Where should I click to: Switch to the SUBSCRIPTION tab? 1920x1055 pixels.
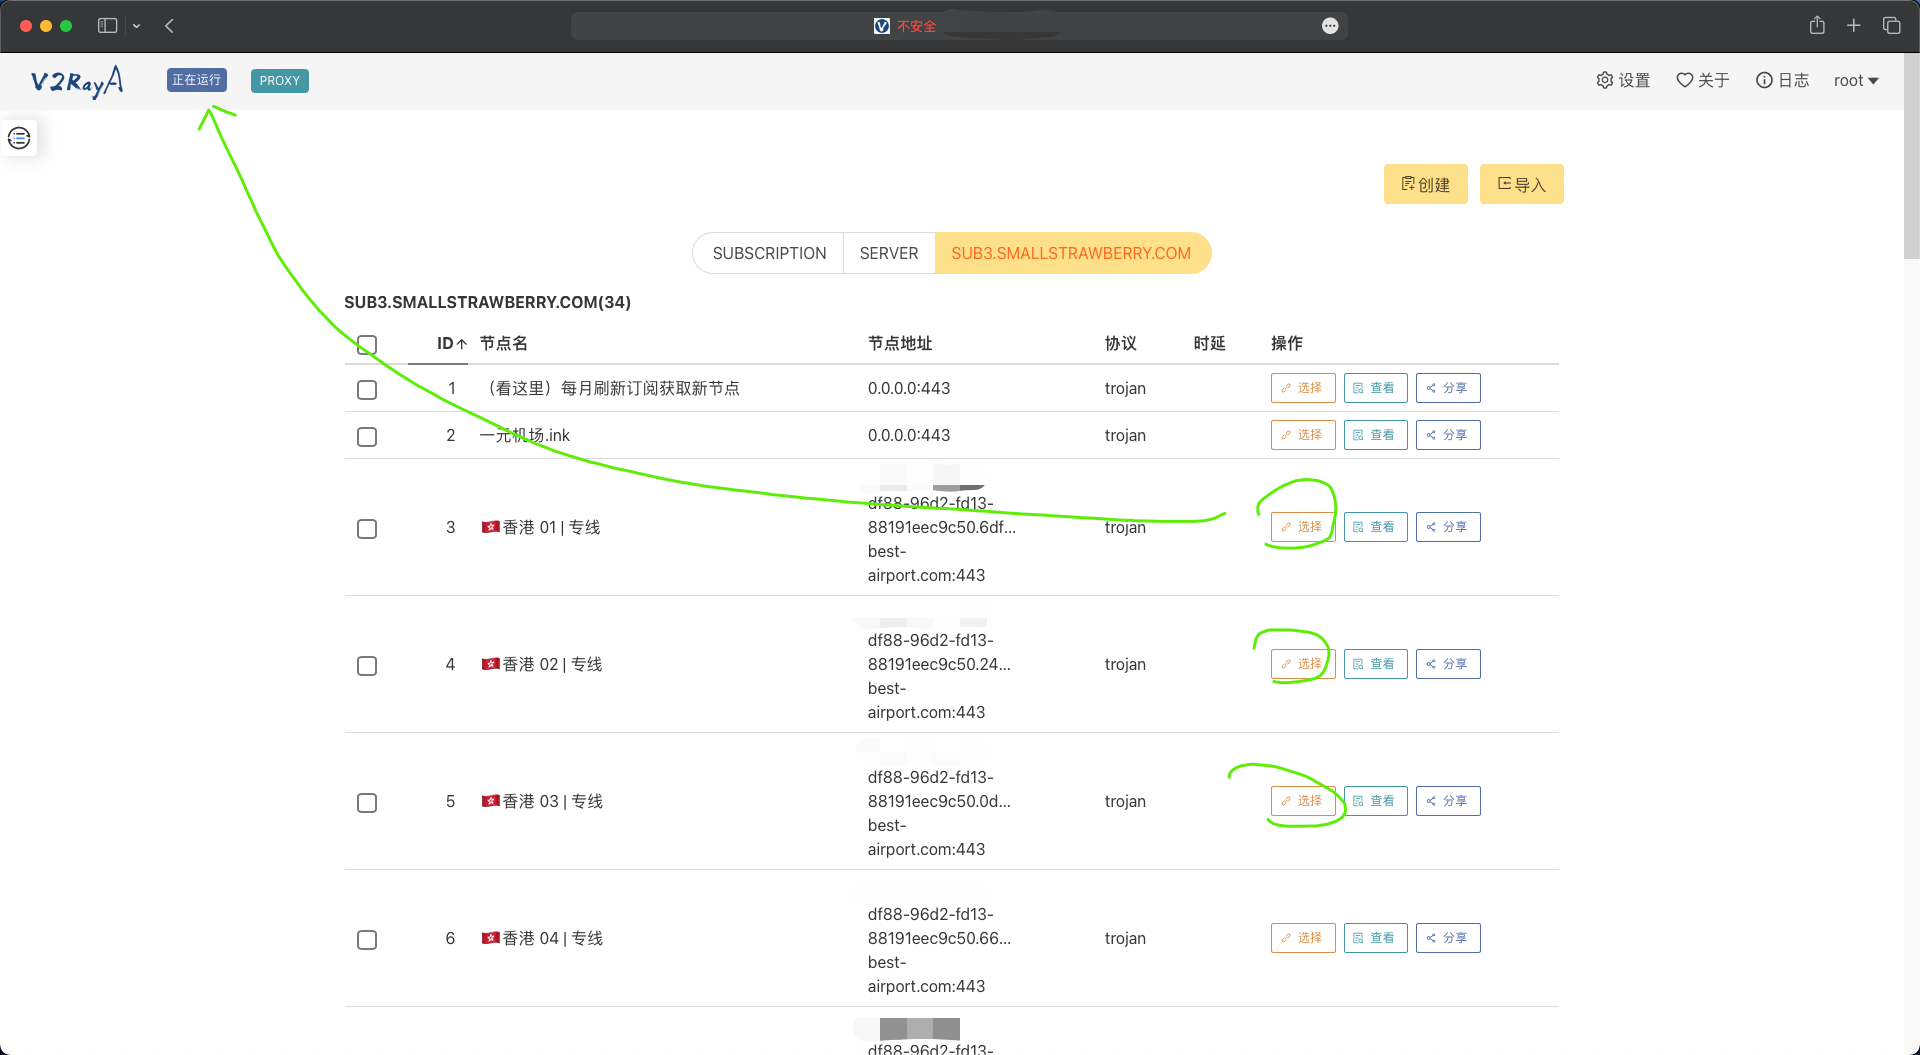tap(769, 253)
